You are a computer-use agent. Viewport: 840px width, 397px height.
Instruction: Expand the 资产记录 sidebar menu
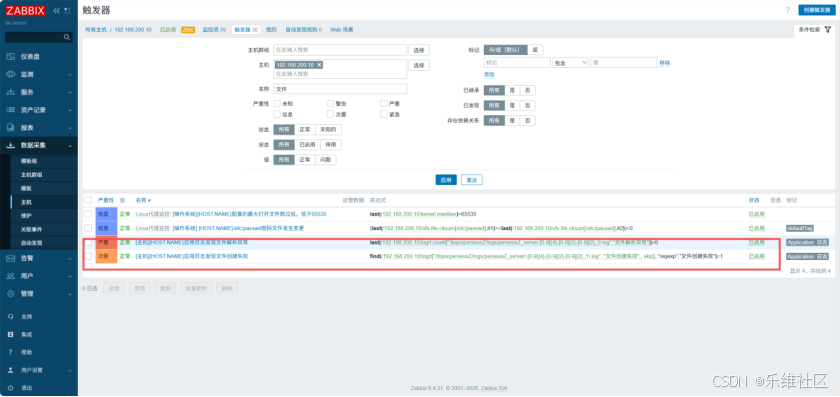70,110
